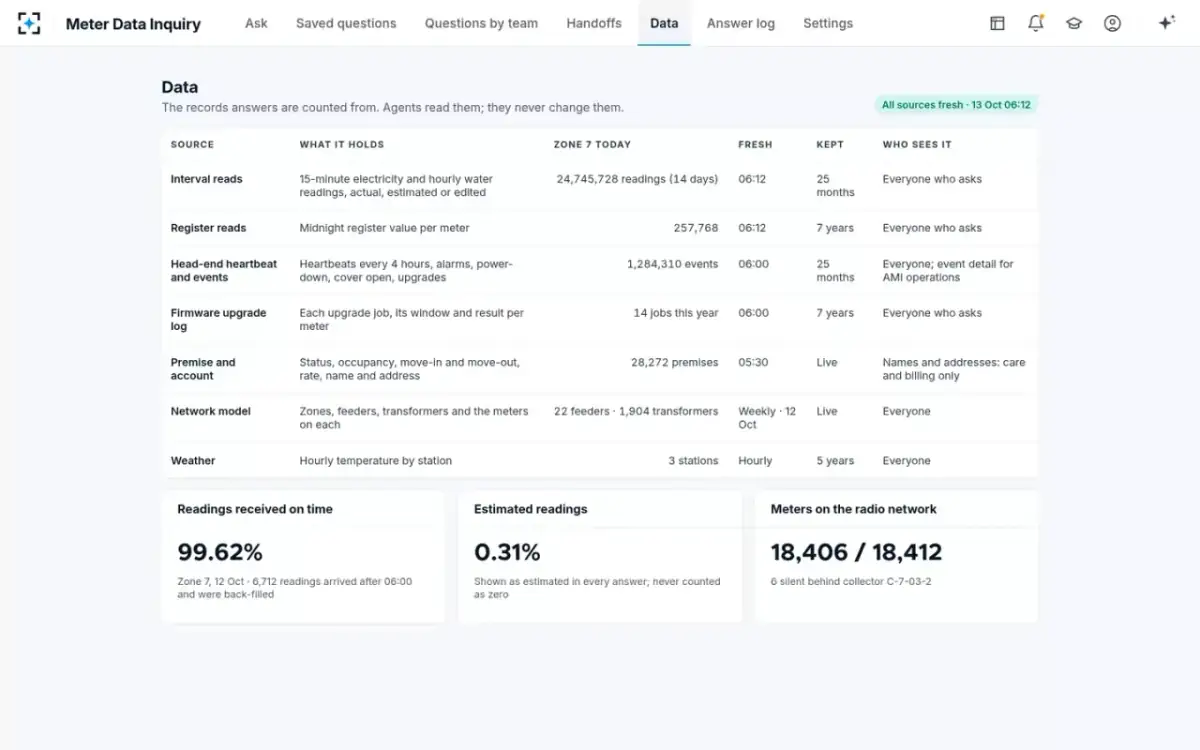This screenshot has width=1200, height=750.
Task: Open the layout panel icon
Action: tap(997, 23)
